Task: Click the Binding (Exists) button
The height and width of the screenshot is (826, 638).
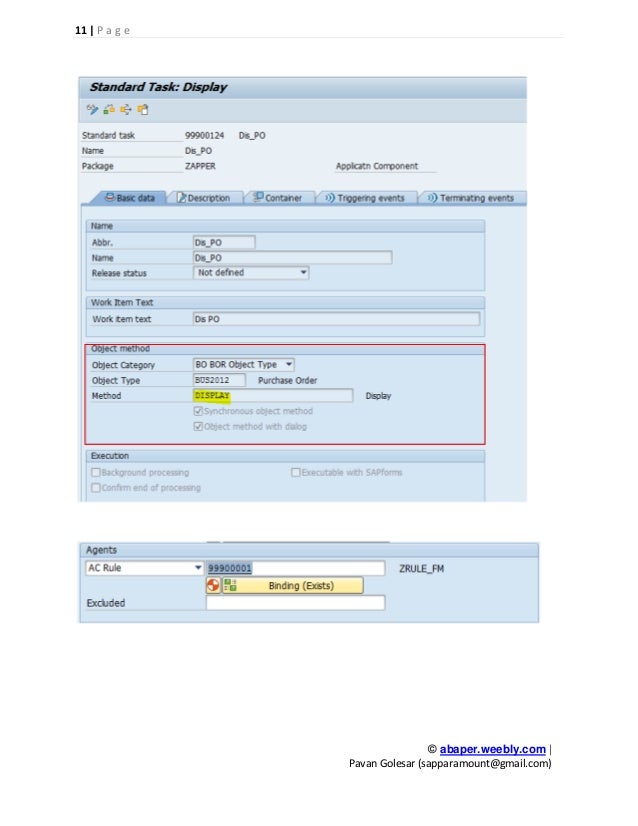Action: coord(293,585)
